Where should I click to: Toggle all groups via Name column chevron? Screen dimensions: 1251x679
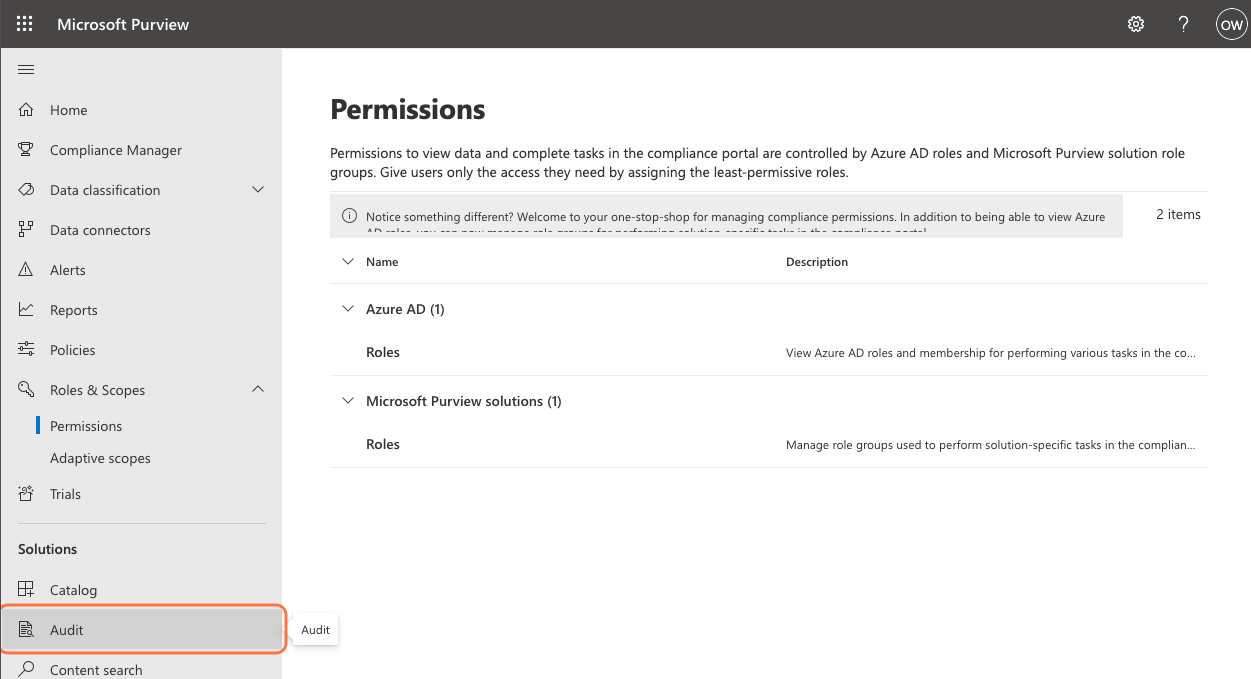coord(348,262)
